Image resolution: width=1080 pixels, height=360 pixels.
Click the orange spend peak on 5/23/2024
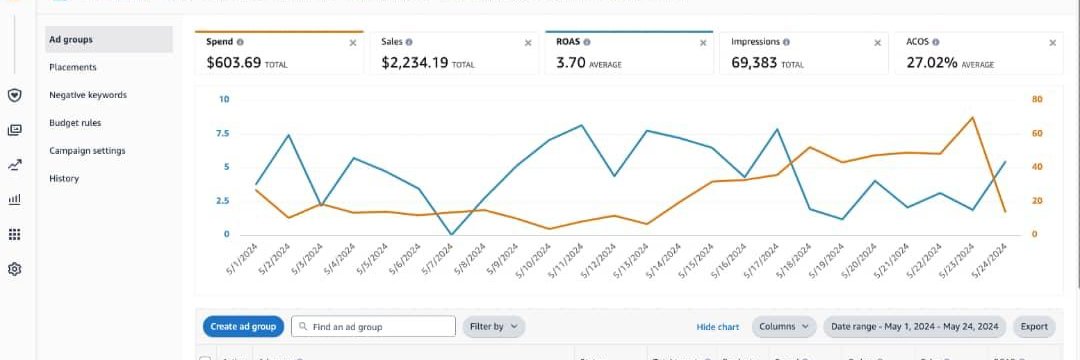972,118
